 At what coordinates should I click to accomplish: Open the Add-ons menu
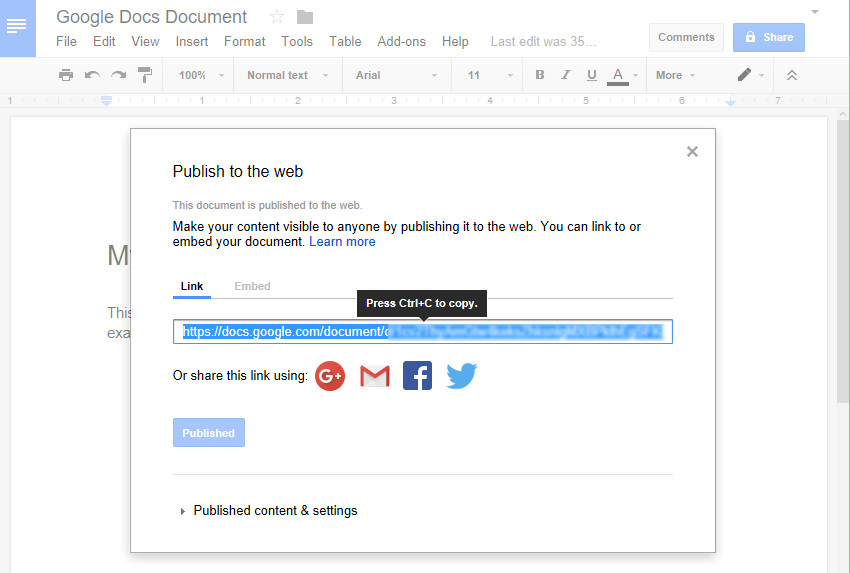pyautogui.click(x=402, y=42)
